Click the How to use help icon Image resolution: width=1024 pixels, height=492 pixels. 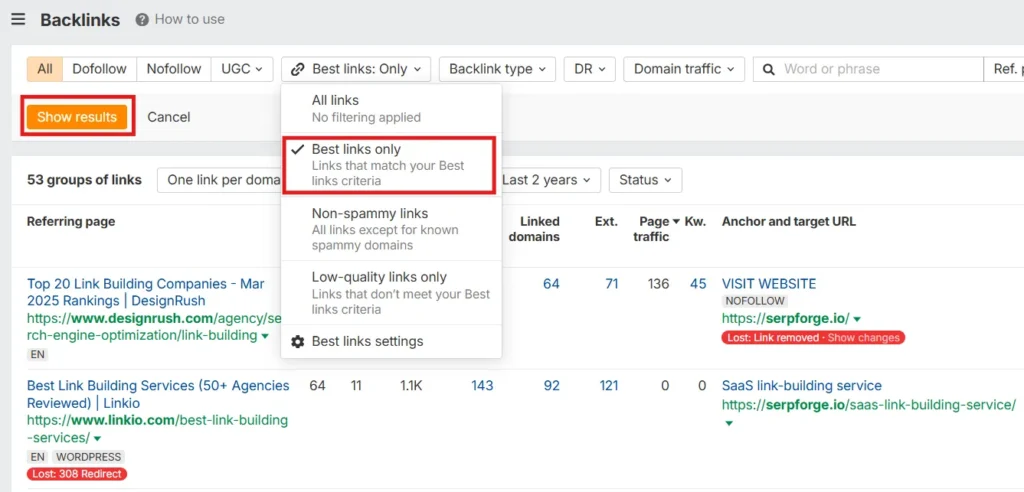[142, 20]
